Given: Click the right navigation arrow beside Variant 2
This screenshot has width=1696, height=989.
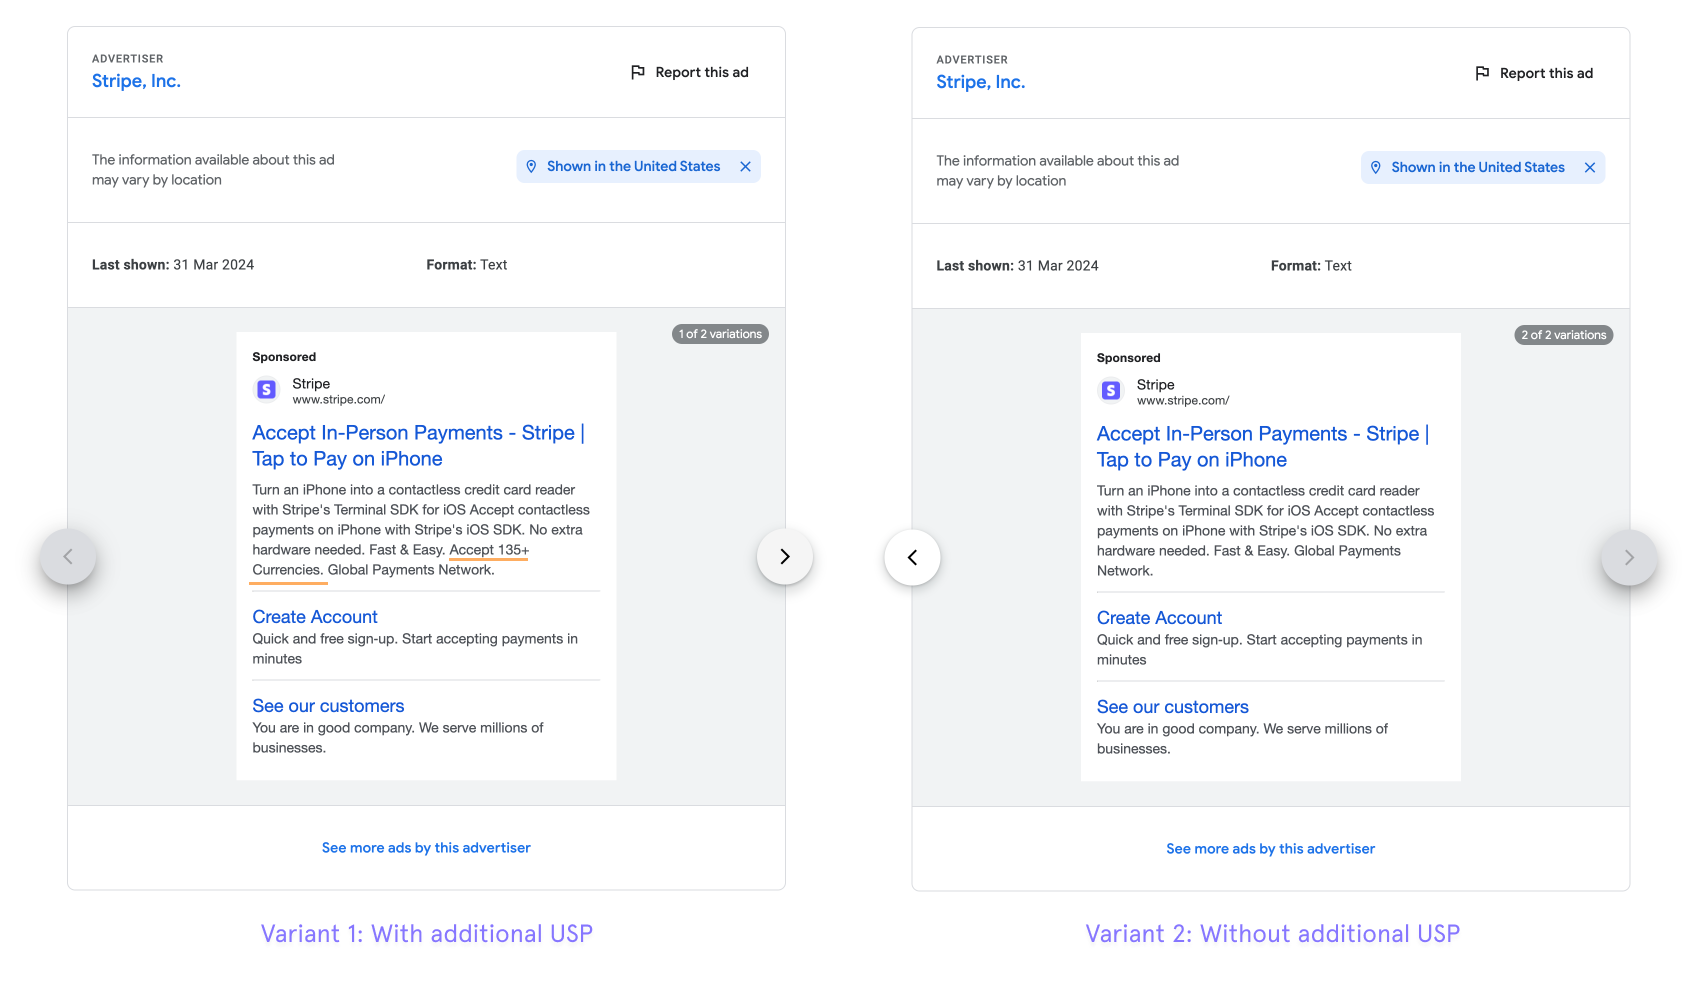Looking at the screenshot, I should click(x=1629, y=558).
